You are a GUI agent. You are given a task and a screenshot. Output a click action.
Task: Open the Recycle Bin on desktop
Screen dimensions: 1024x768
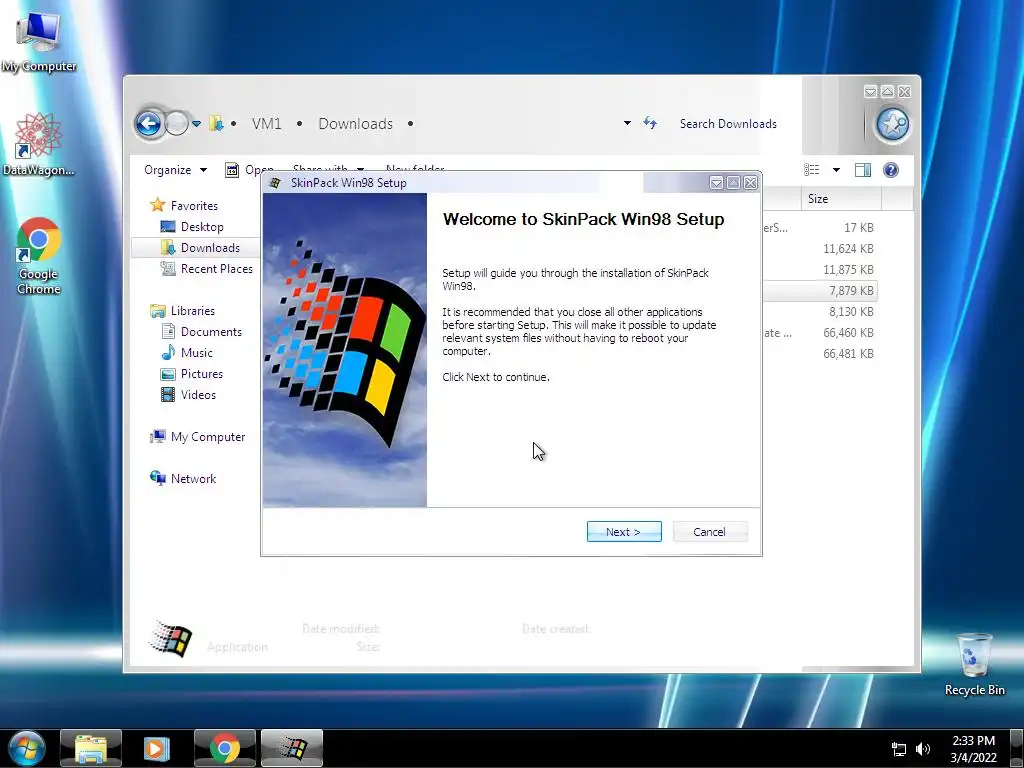pyautogui.click(x=974, y=664)
